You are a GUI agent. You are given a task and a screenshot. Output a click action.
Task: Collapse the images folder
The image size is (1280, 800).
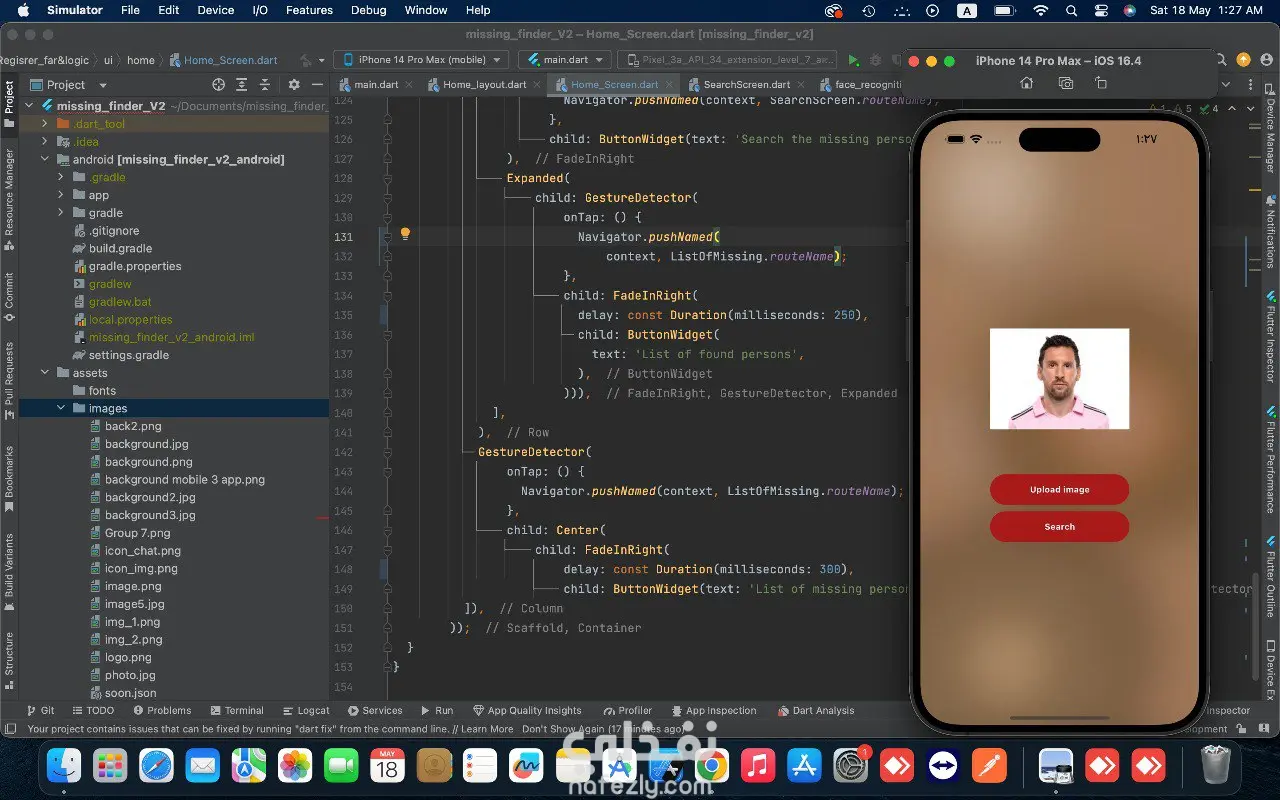[61, 408]
